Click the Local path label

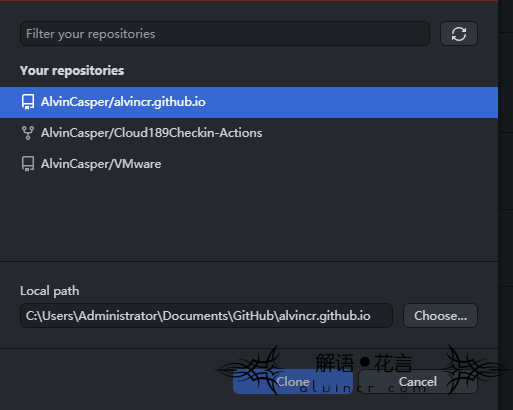coord(50,291)
